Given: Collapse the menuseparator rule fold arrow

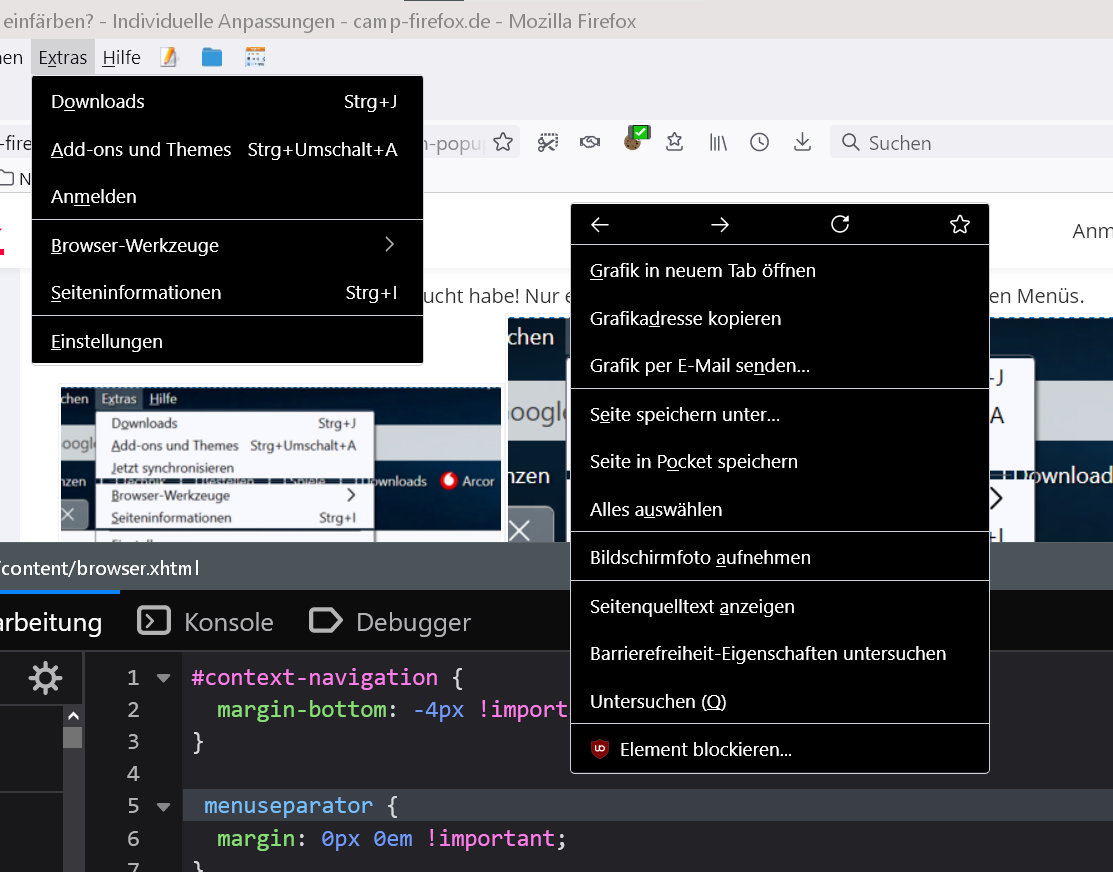Looking at the screenshot, I should (163, 806).
